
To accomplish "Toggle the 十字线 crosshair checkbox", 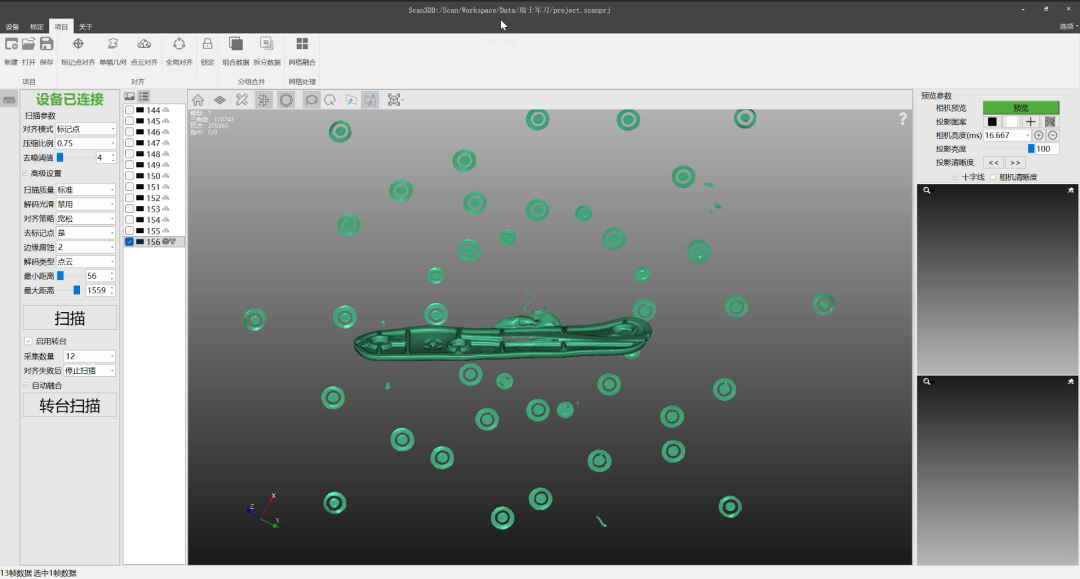I will pos(955,178).
